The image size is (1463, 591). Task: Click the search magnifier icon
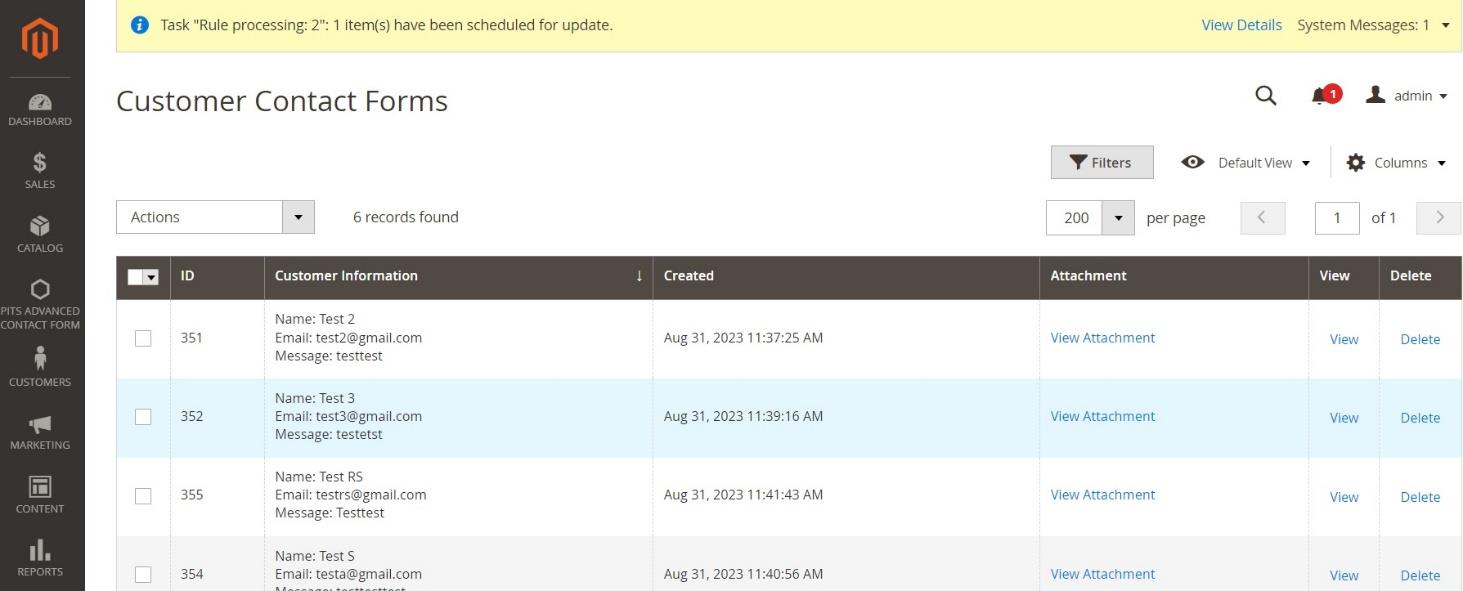(1265, 96)
